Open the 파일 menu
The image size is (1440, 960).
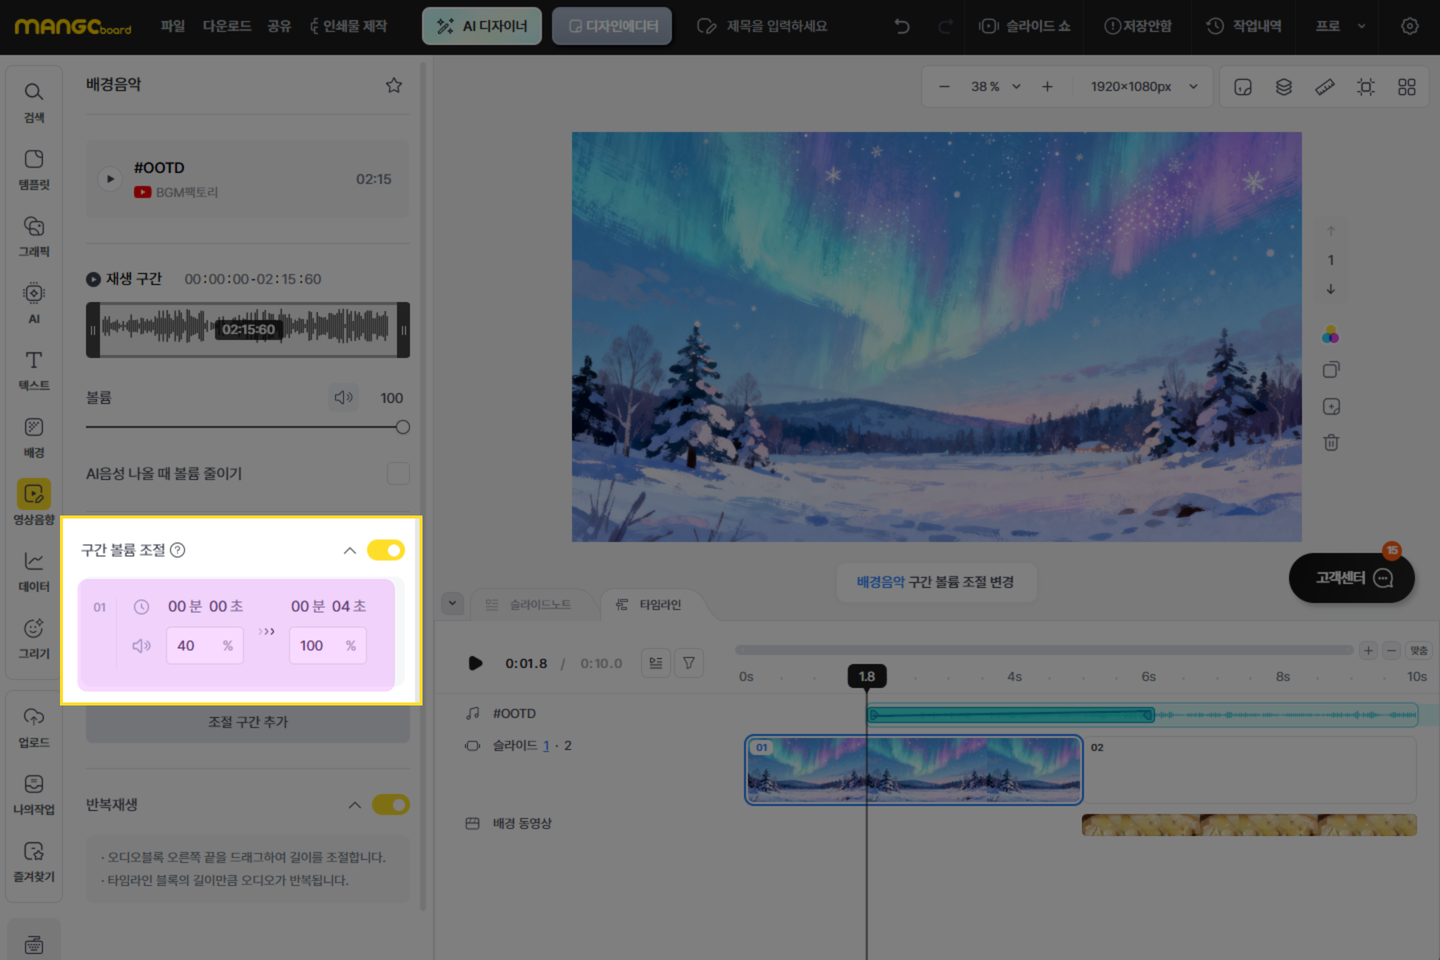coord(173,26)
